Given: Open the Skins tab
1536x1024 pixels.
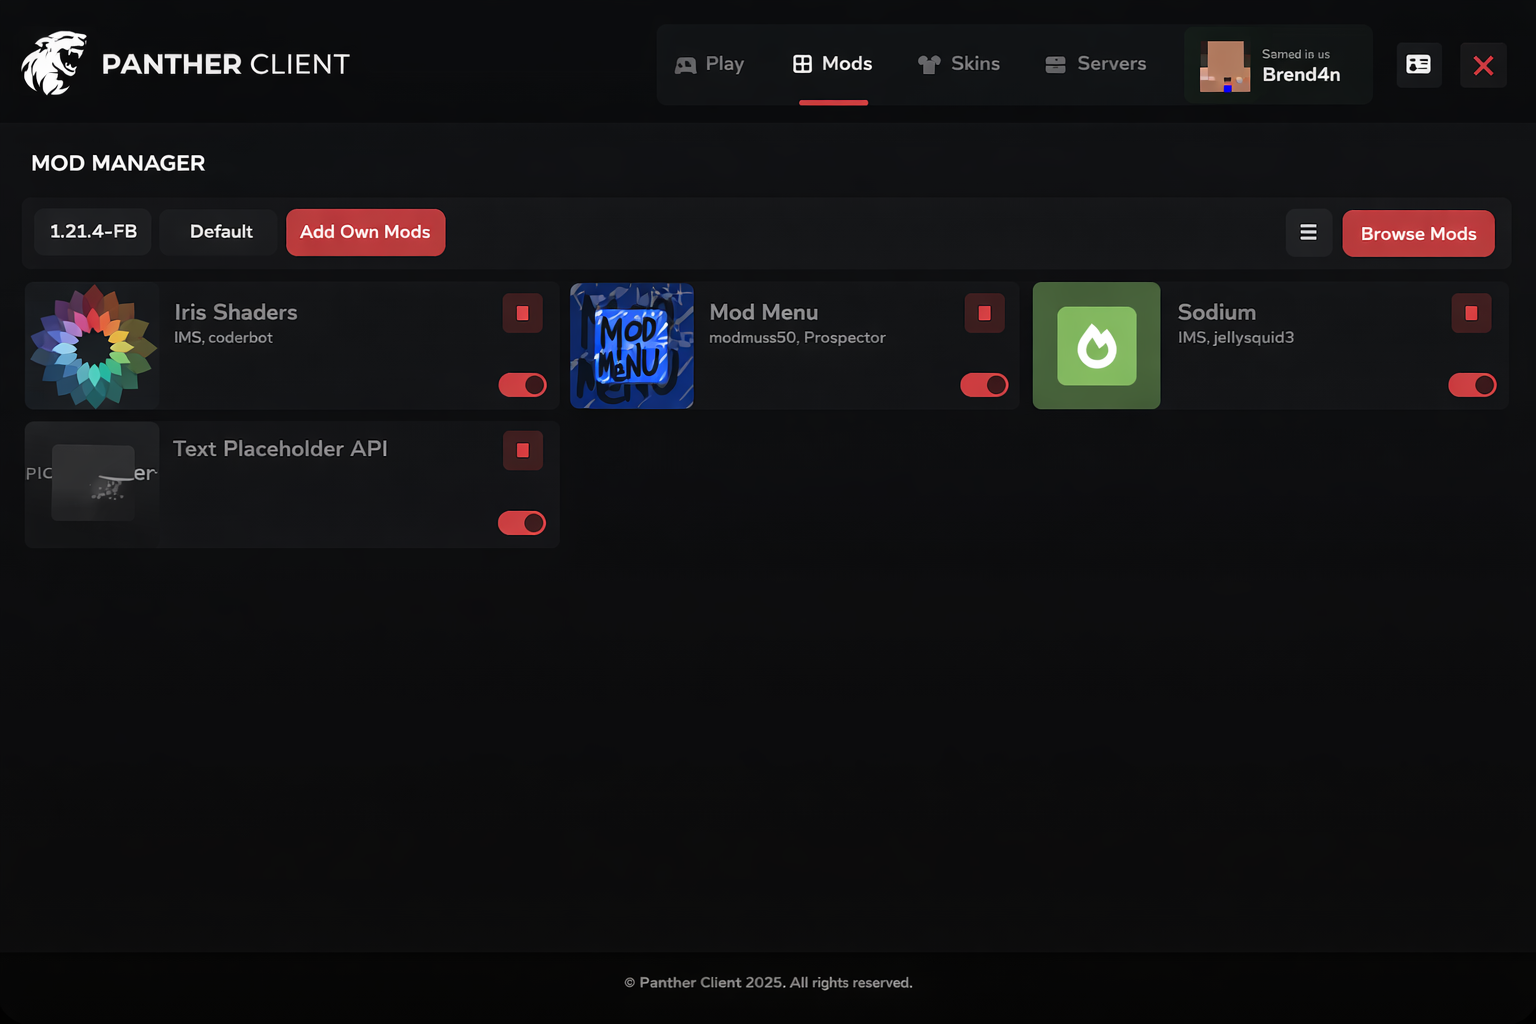Looking at the screenshot, I should click(959, 64).
